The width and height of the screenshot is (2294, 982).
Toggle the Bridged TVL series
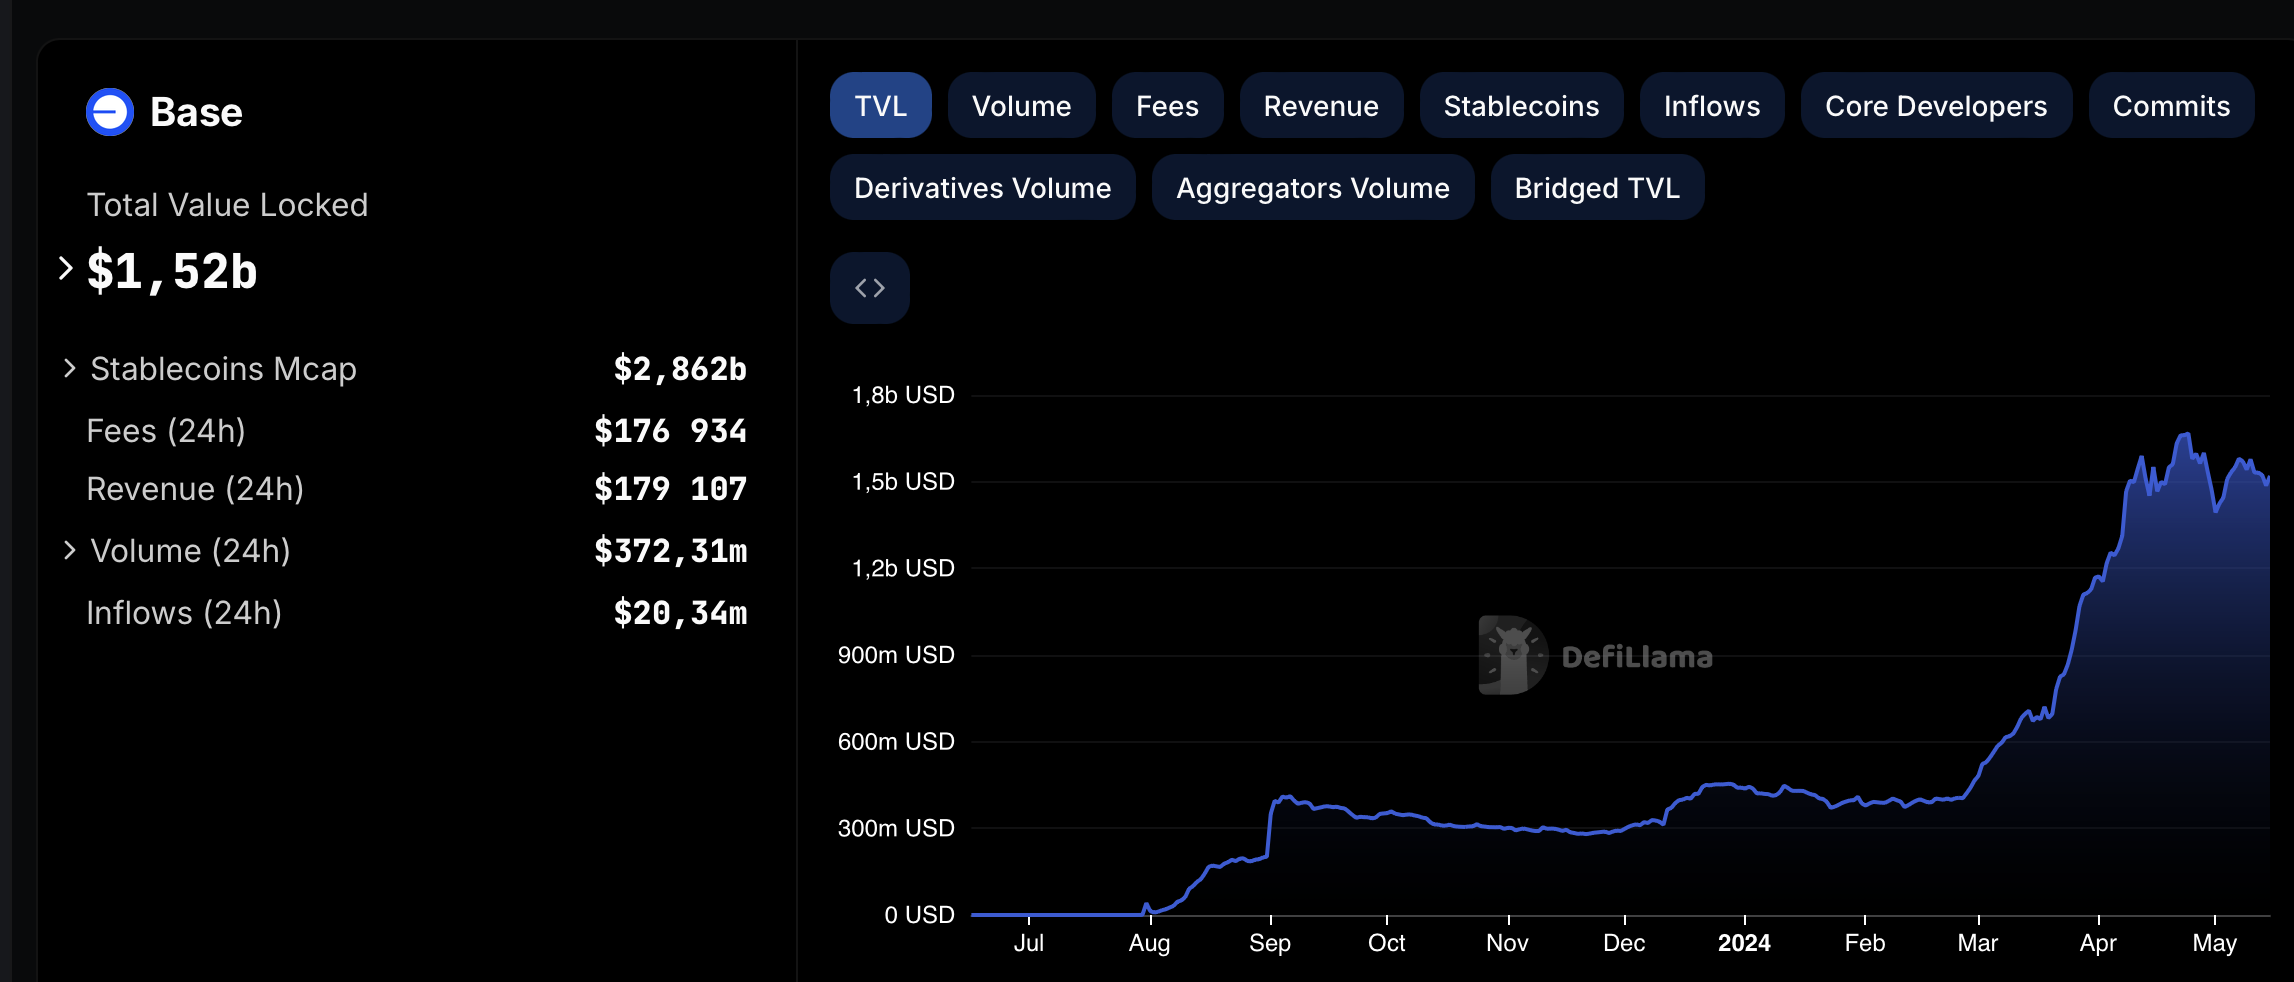[x=1597, y=188]
